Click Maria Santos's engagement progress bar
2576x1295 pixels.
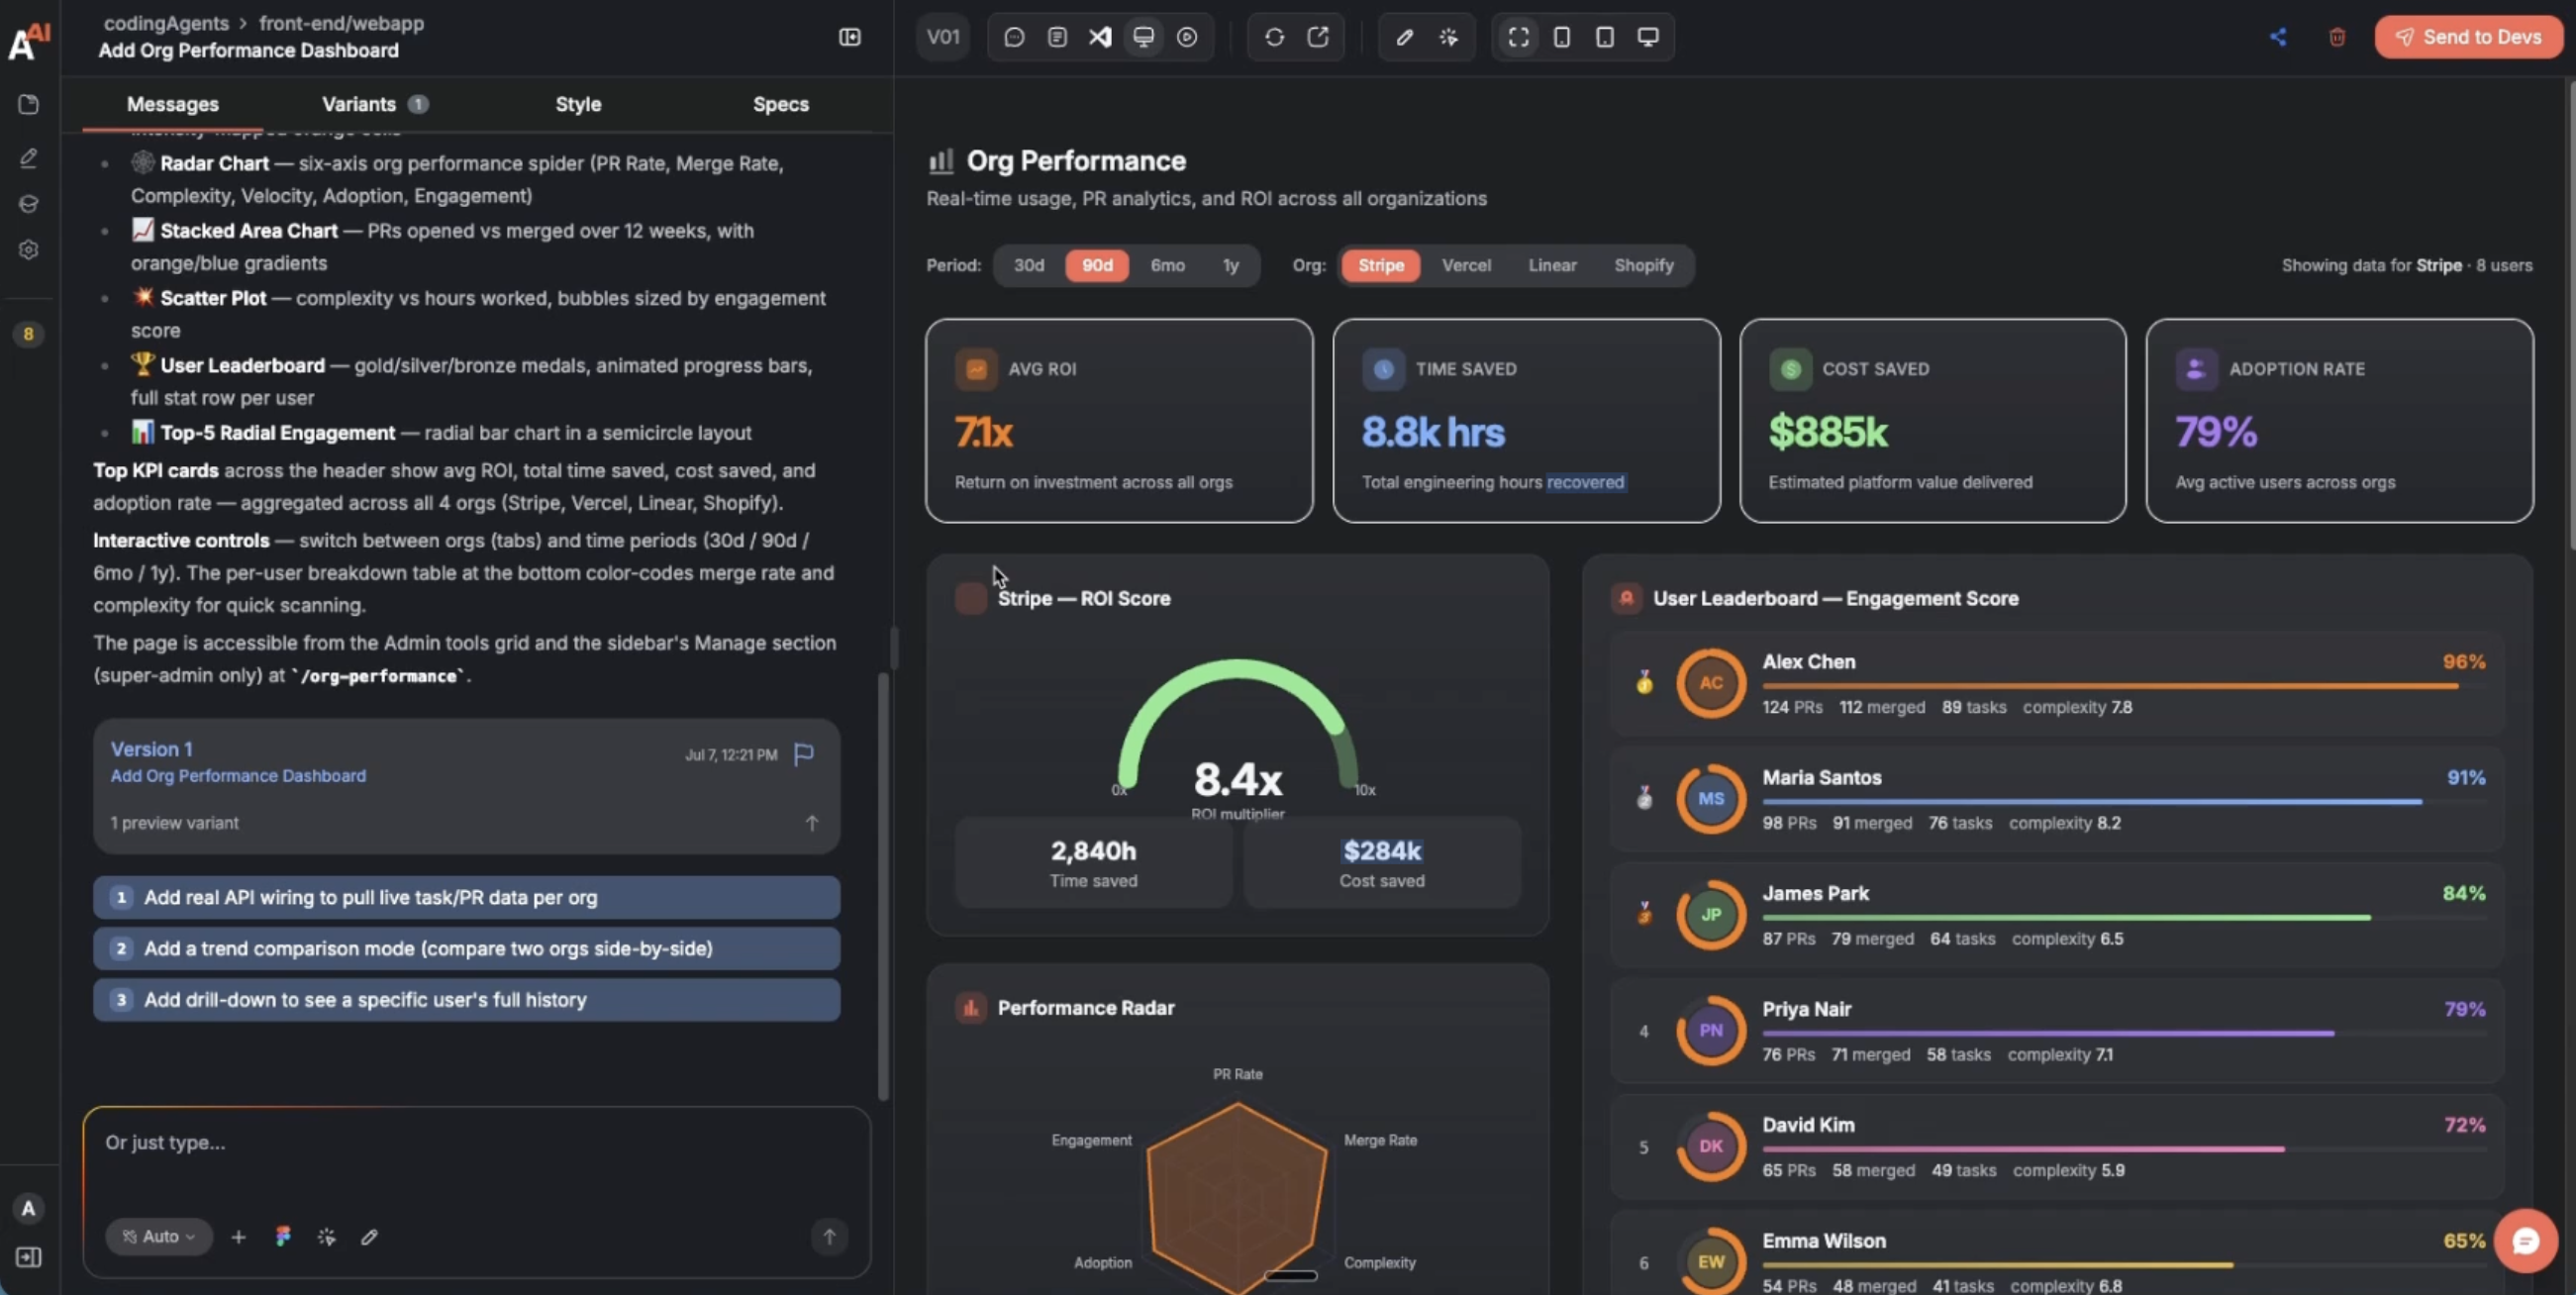click(2124, 802)
